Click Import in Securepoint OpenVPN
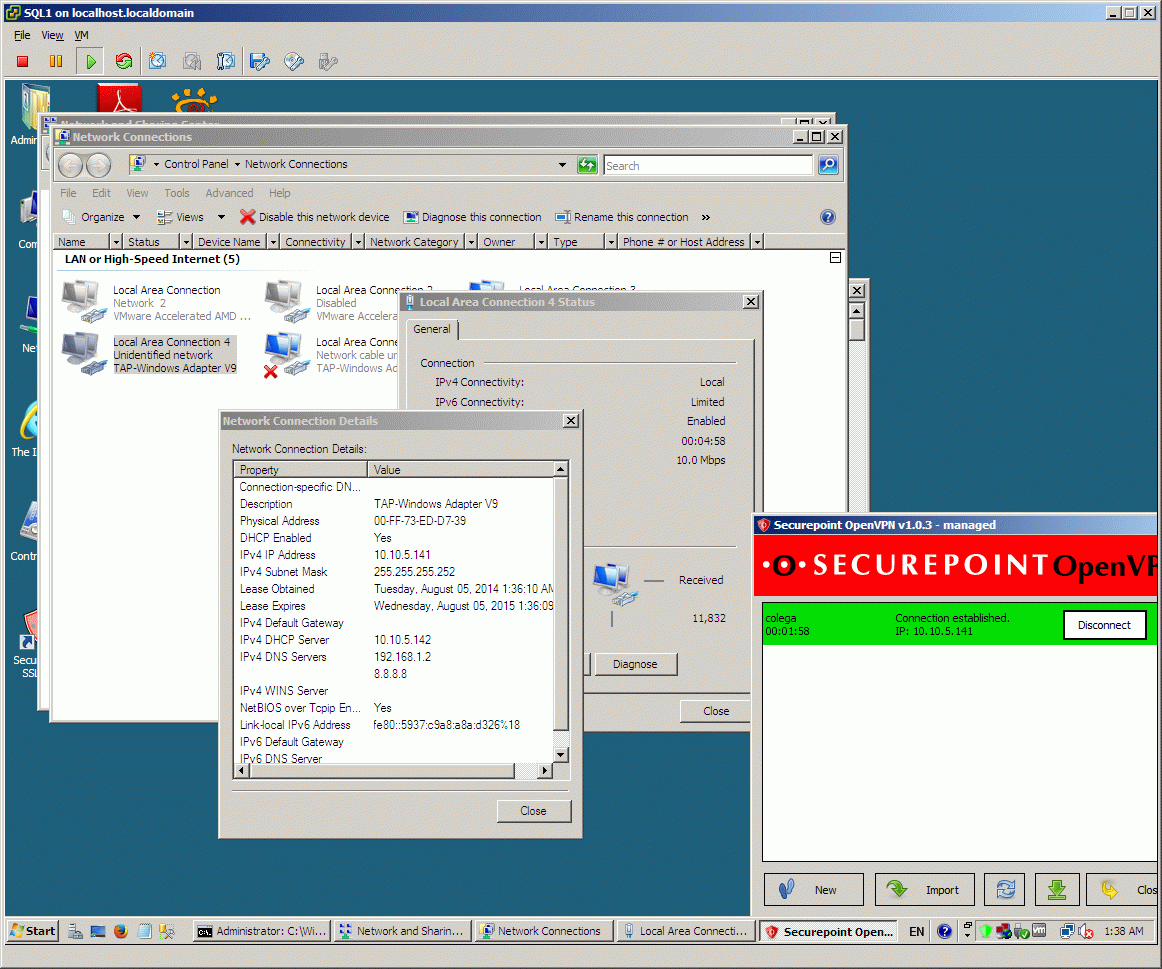The width and height of the screenshot is (1162, 969). click(924, 890)
